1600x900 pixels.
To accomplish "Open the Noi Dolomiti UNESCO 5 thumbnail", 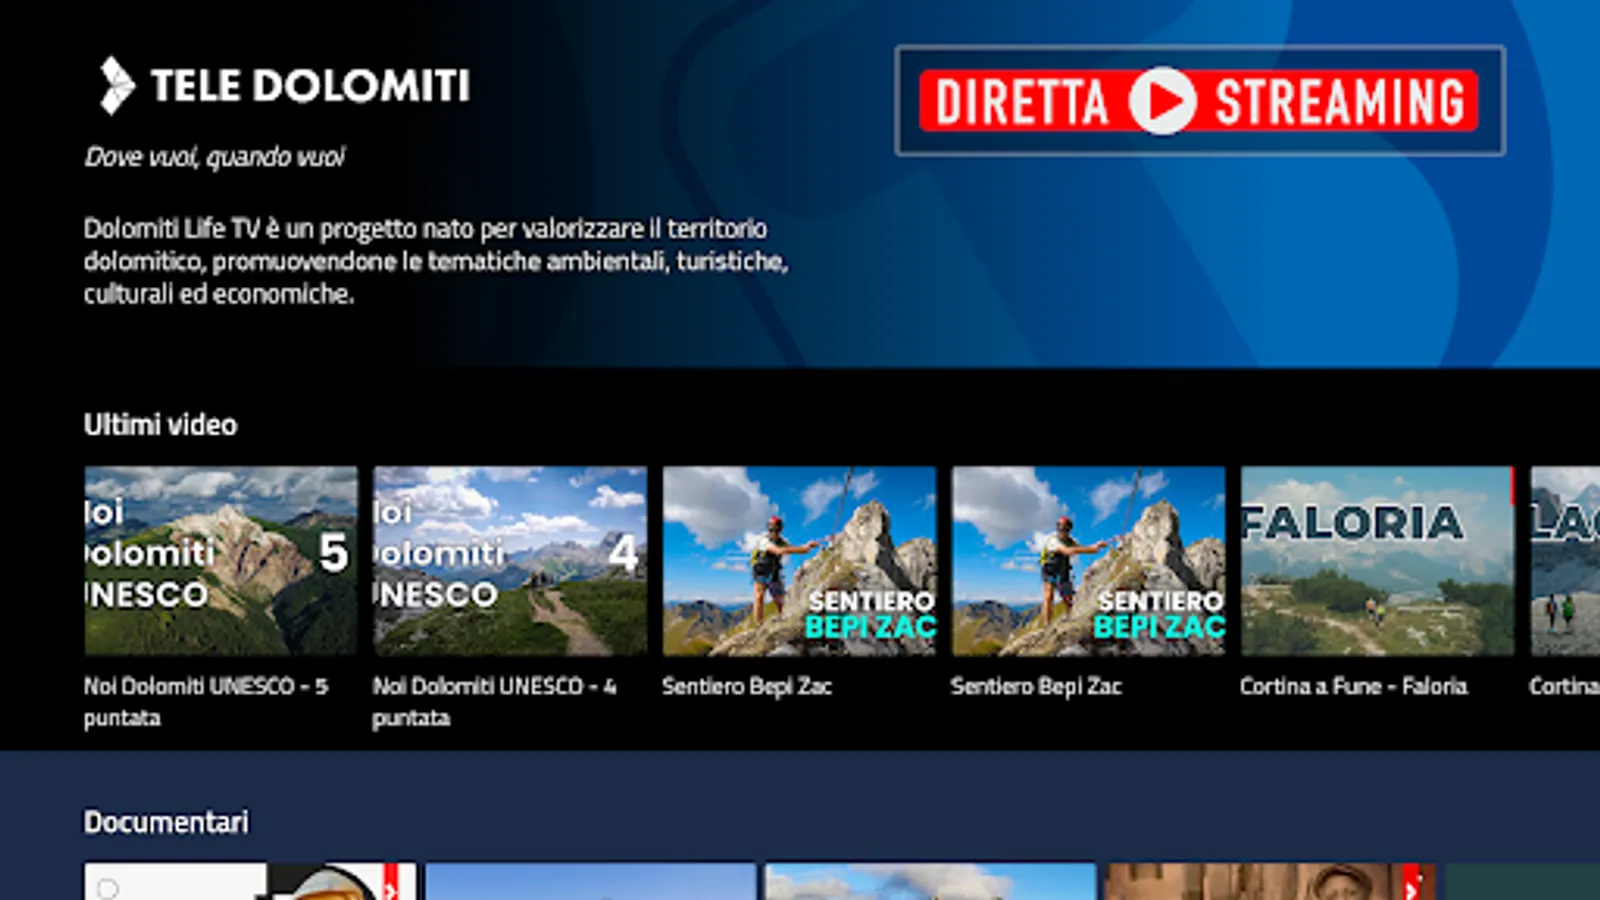I will pos(221,561).
